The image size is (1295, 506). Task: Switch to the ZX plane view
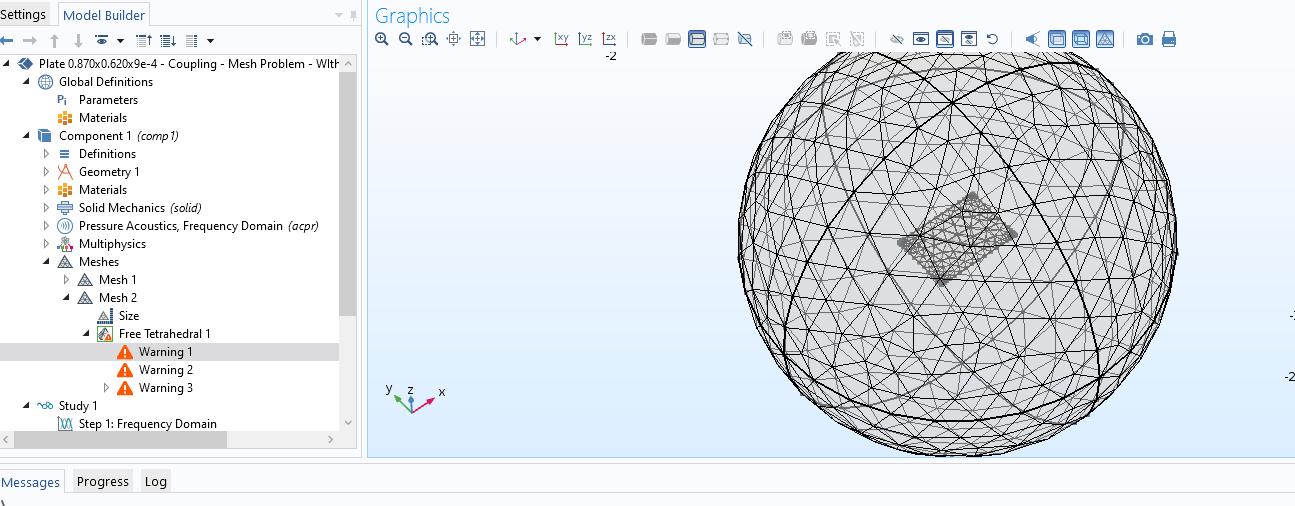click(x=609, y=39)
